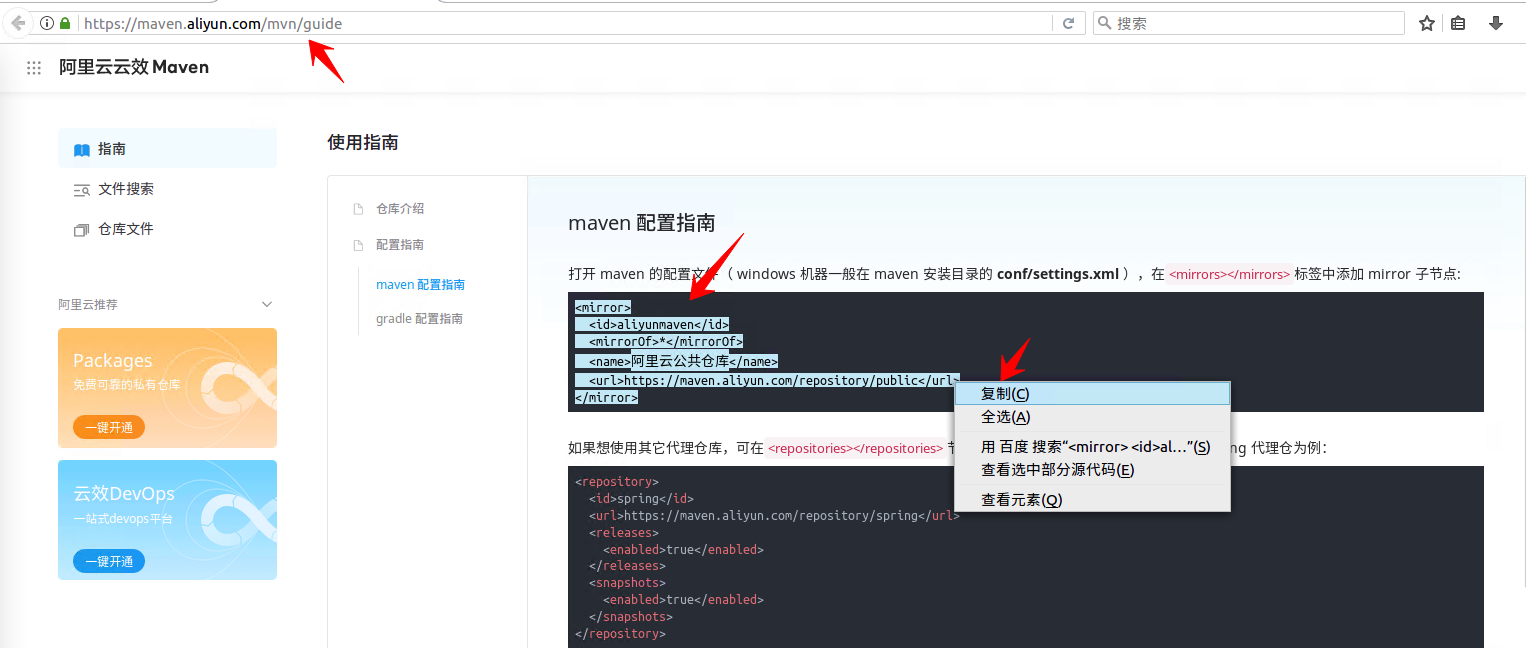Open gradle 配置指南 sub-item

[419, 319]
